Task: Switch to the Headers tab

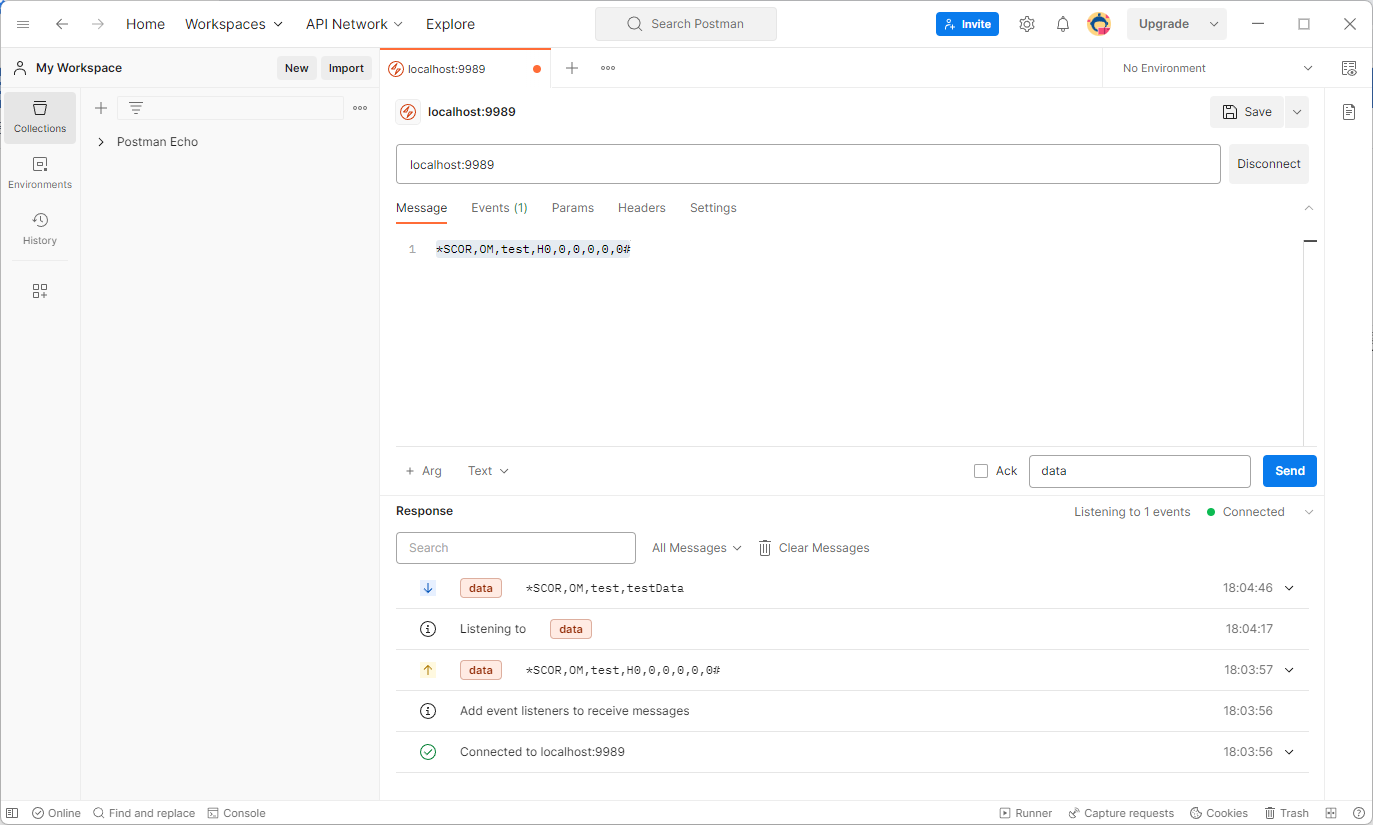Action: pyautogui.click(x=642, y=208)
